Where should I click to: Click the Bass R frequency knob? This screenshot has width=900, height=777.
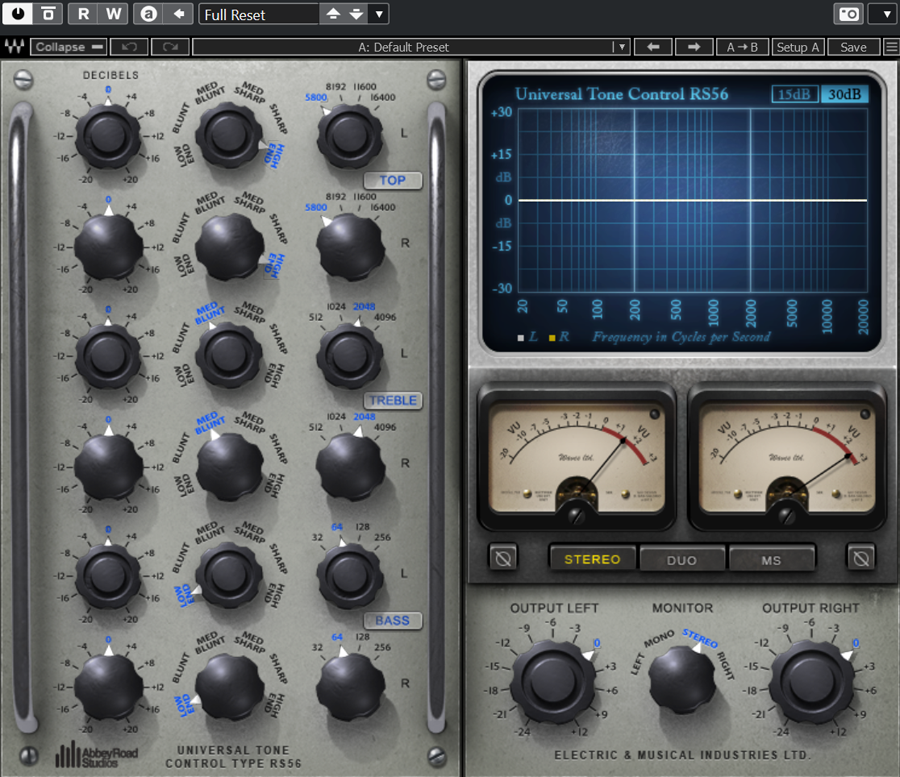coord(350,686)
